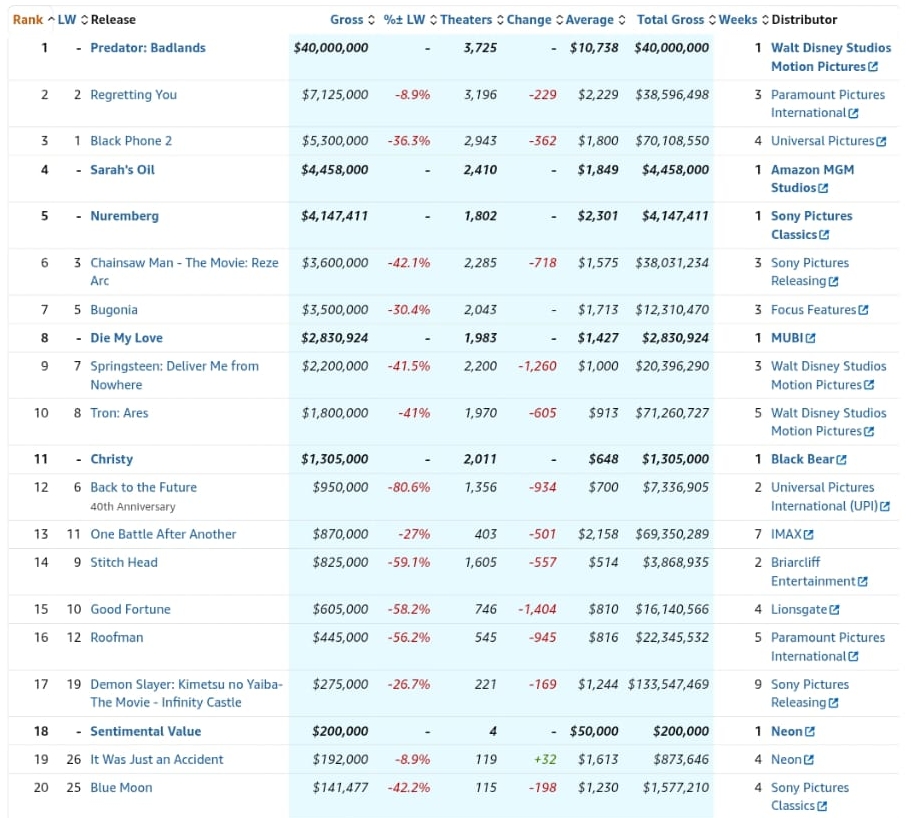Image resolution: width=911 pixels, height=818 pixels.
Task: Click external link icon beside Black Bear
Action: pyautogui.click(x=841, y=460)
